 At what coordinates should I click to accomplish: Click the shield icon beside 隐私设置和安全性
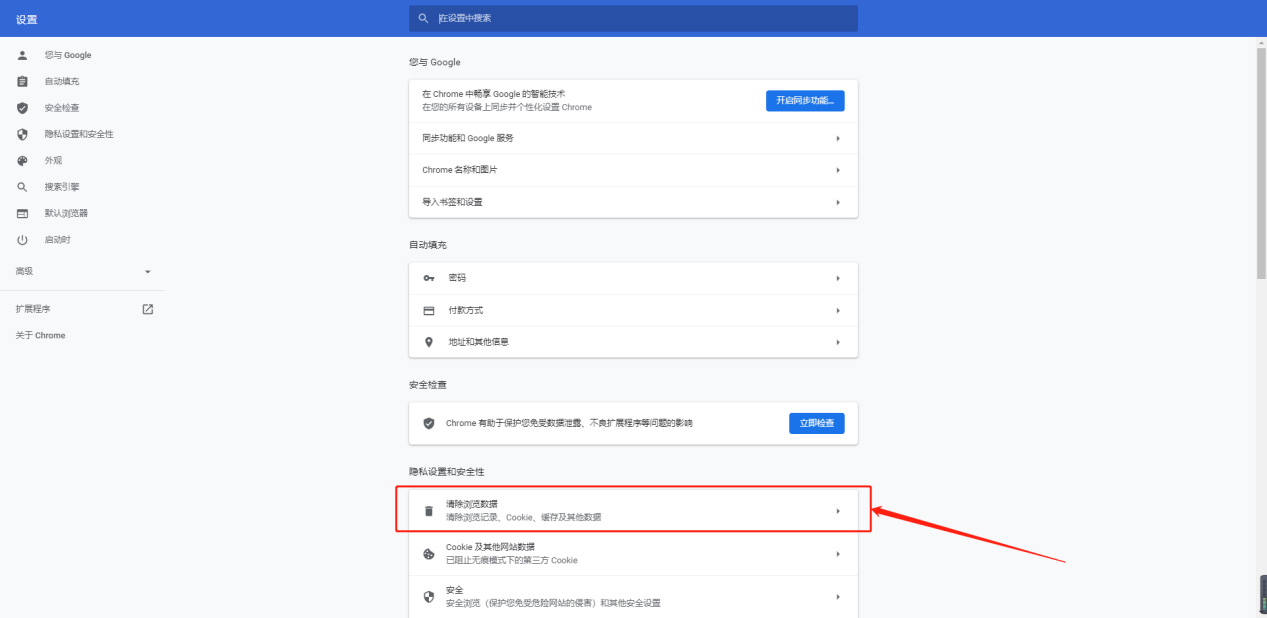click(22, 134)
